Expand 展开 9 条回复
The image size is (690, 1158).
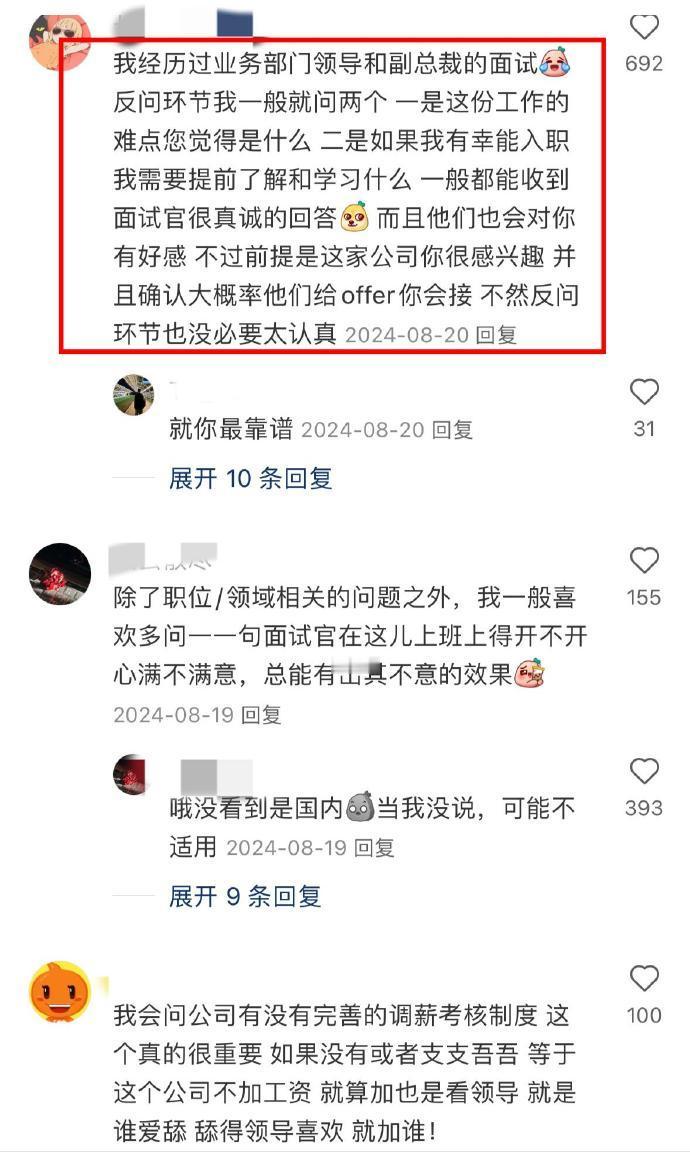(x=245, y=897)
